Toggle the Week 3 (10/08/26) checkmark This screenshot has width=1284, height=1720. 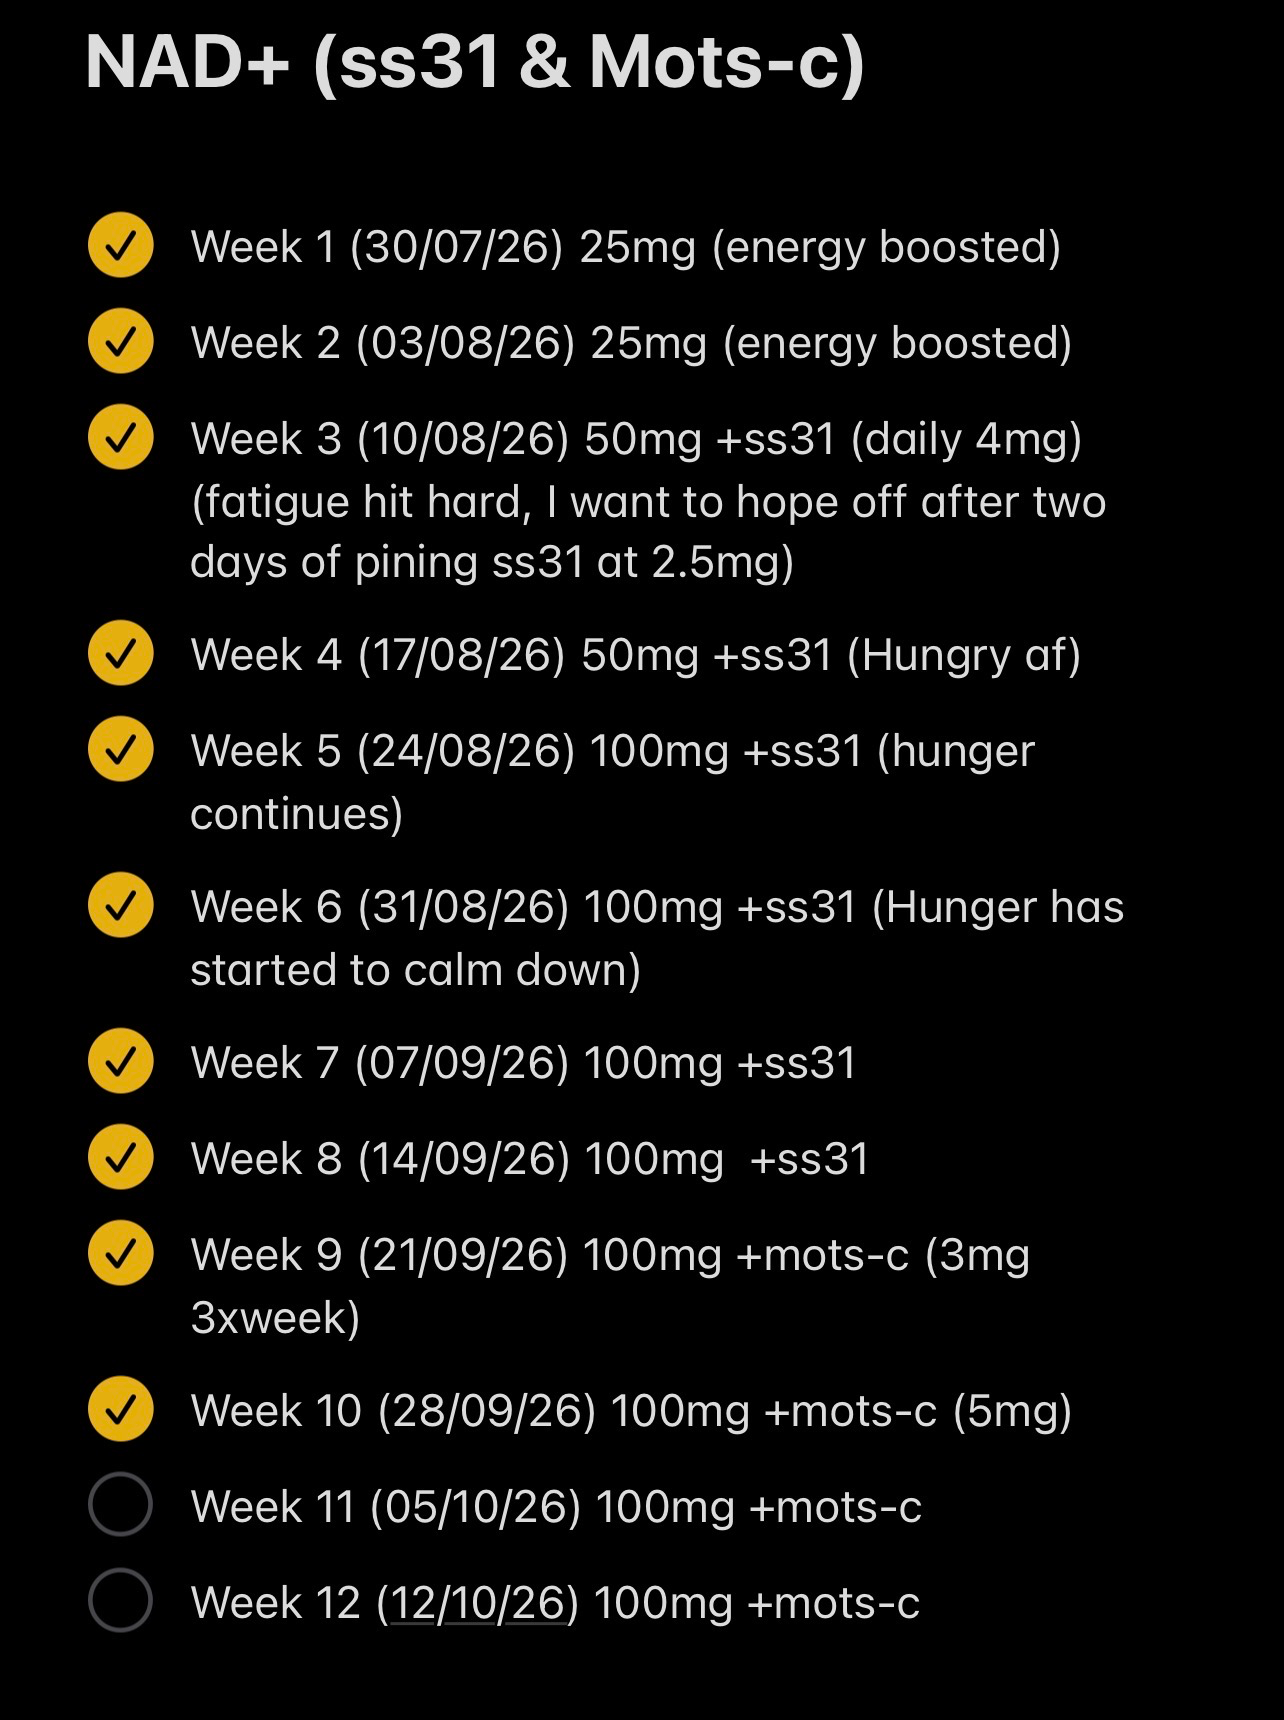click(120, 437)
